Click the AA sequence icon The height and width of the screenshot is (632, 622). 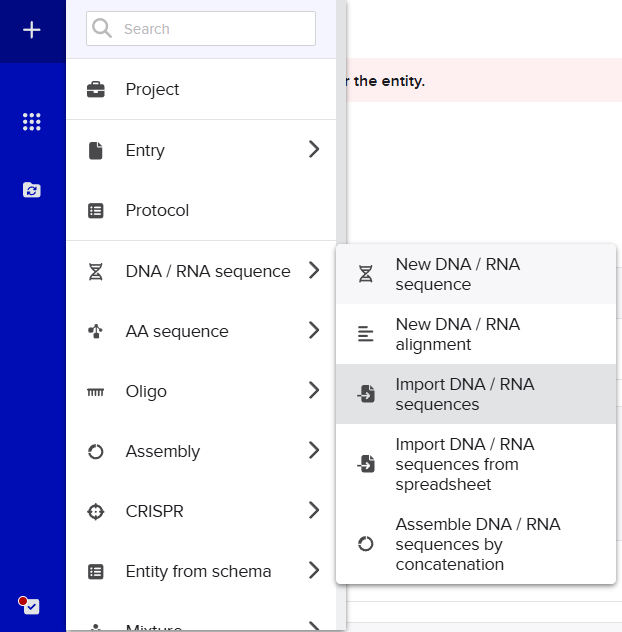point(96,332)
